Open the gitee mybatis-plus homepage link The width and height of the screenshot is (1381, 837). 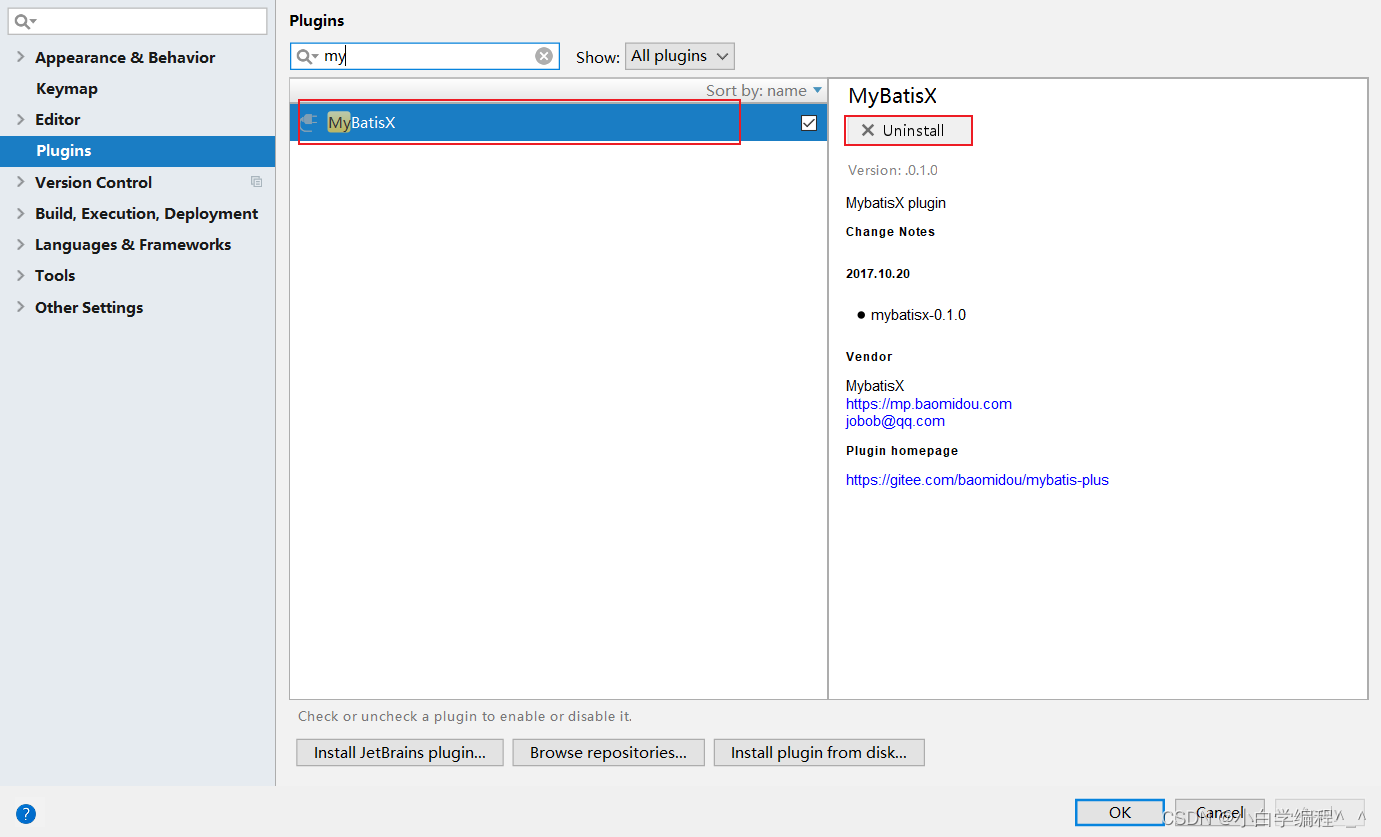977,480
